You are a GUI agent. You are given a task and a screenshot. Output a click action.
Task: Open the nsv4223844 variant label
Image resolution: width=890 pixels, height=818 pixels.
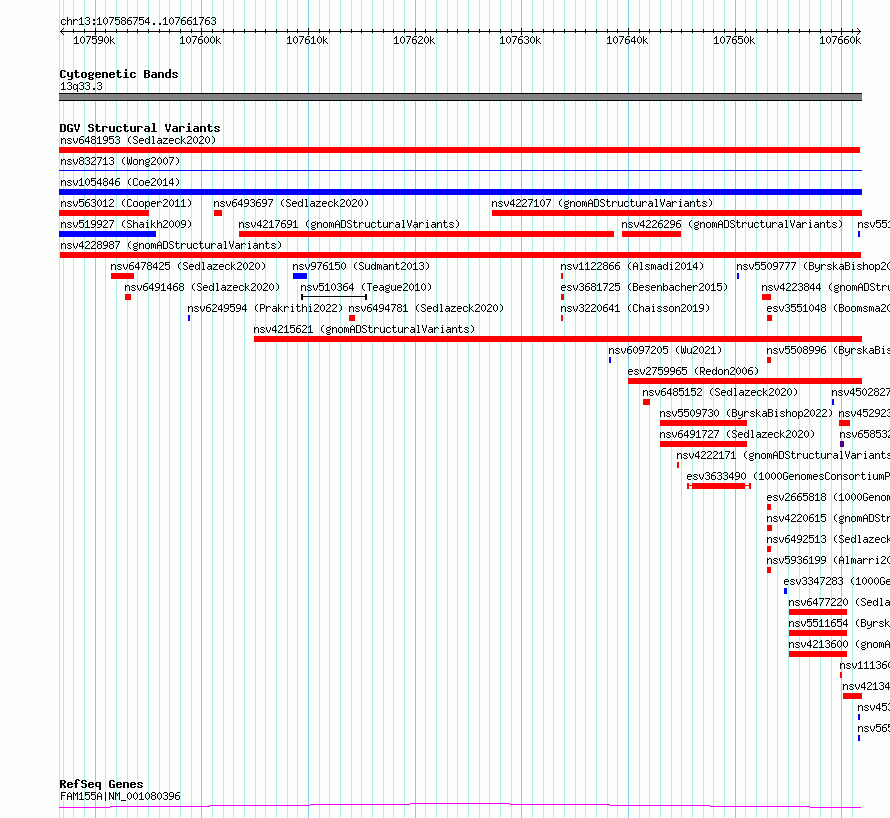pos(825,287)
